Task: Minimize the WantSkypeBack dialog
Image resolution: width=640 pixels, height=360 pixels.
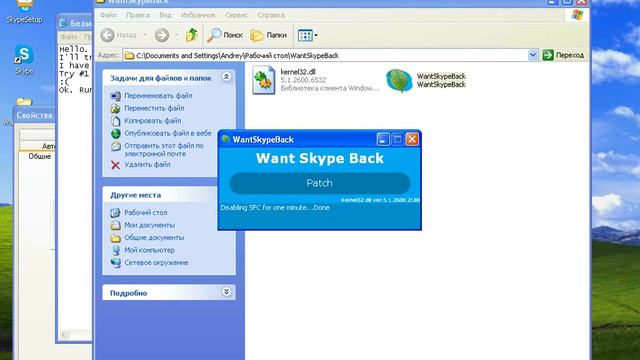Action: pos(382,140)
